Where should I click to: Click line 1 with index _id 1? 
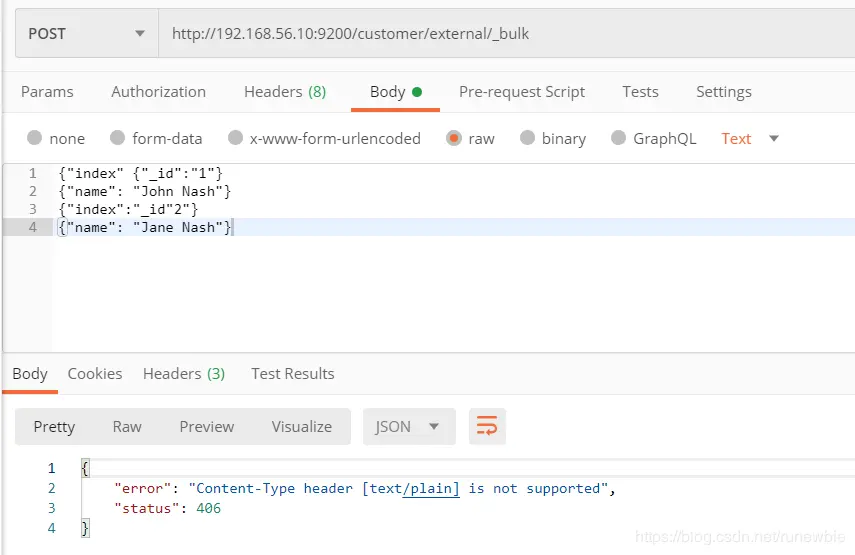[x=141, y=173]
